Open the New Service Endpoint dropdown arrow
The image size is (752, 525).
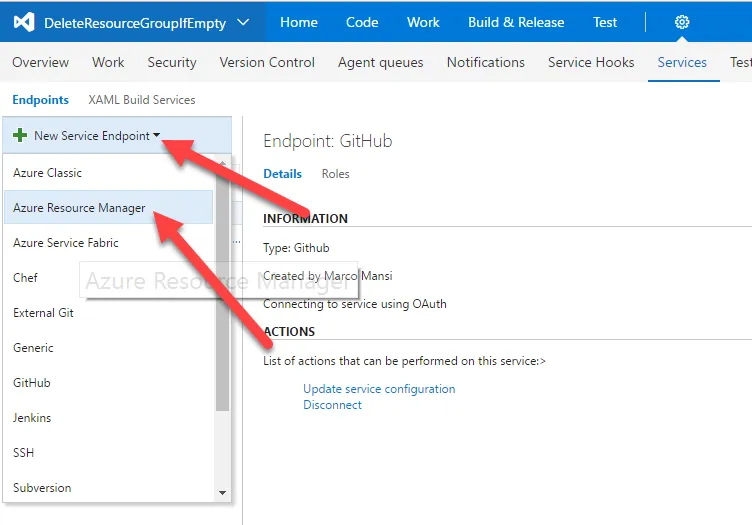(156, 136)
